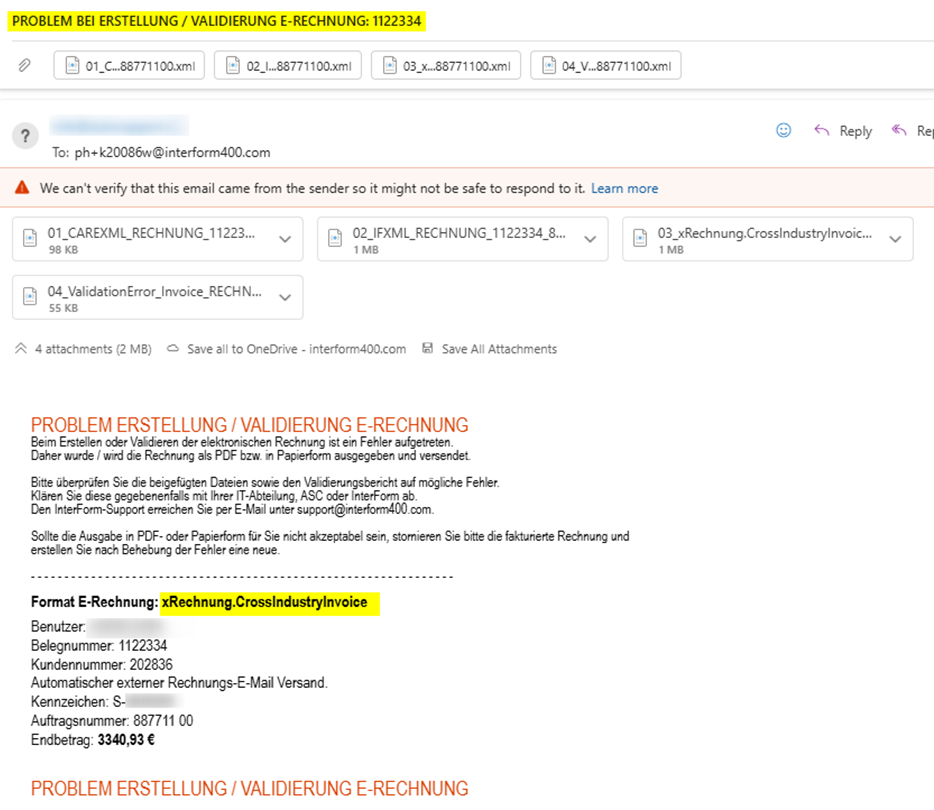Open the 04_V...88771100.xml header chip
This screenshot has width=934, height=810.
606,65
